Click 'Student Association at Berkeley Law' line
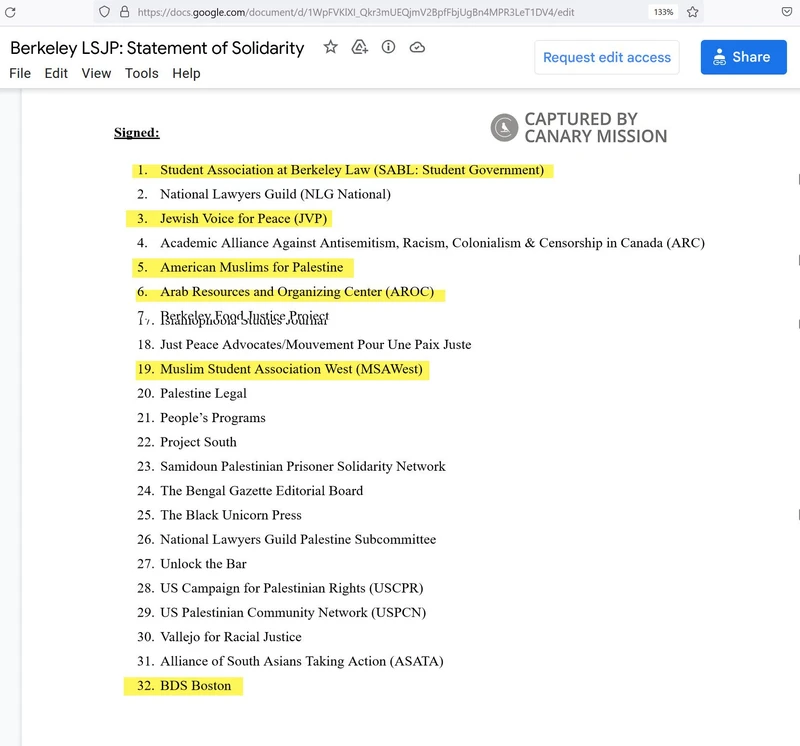Viewport: 800px width, 746px height. coord(352,170)
